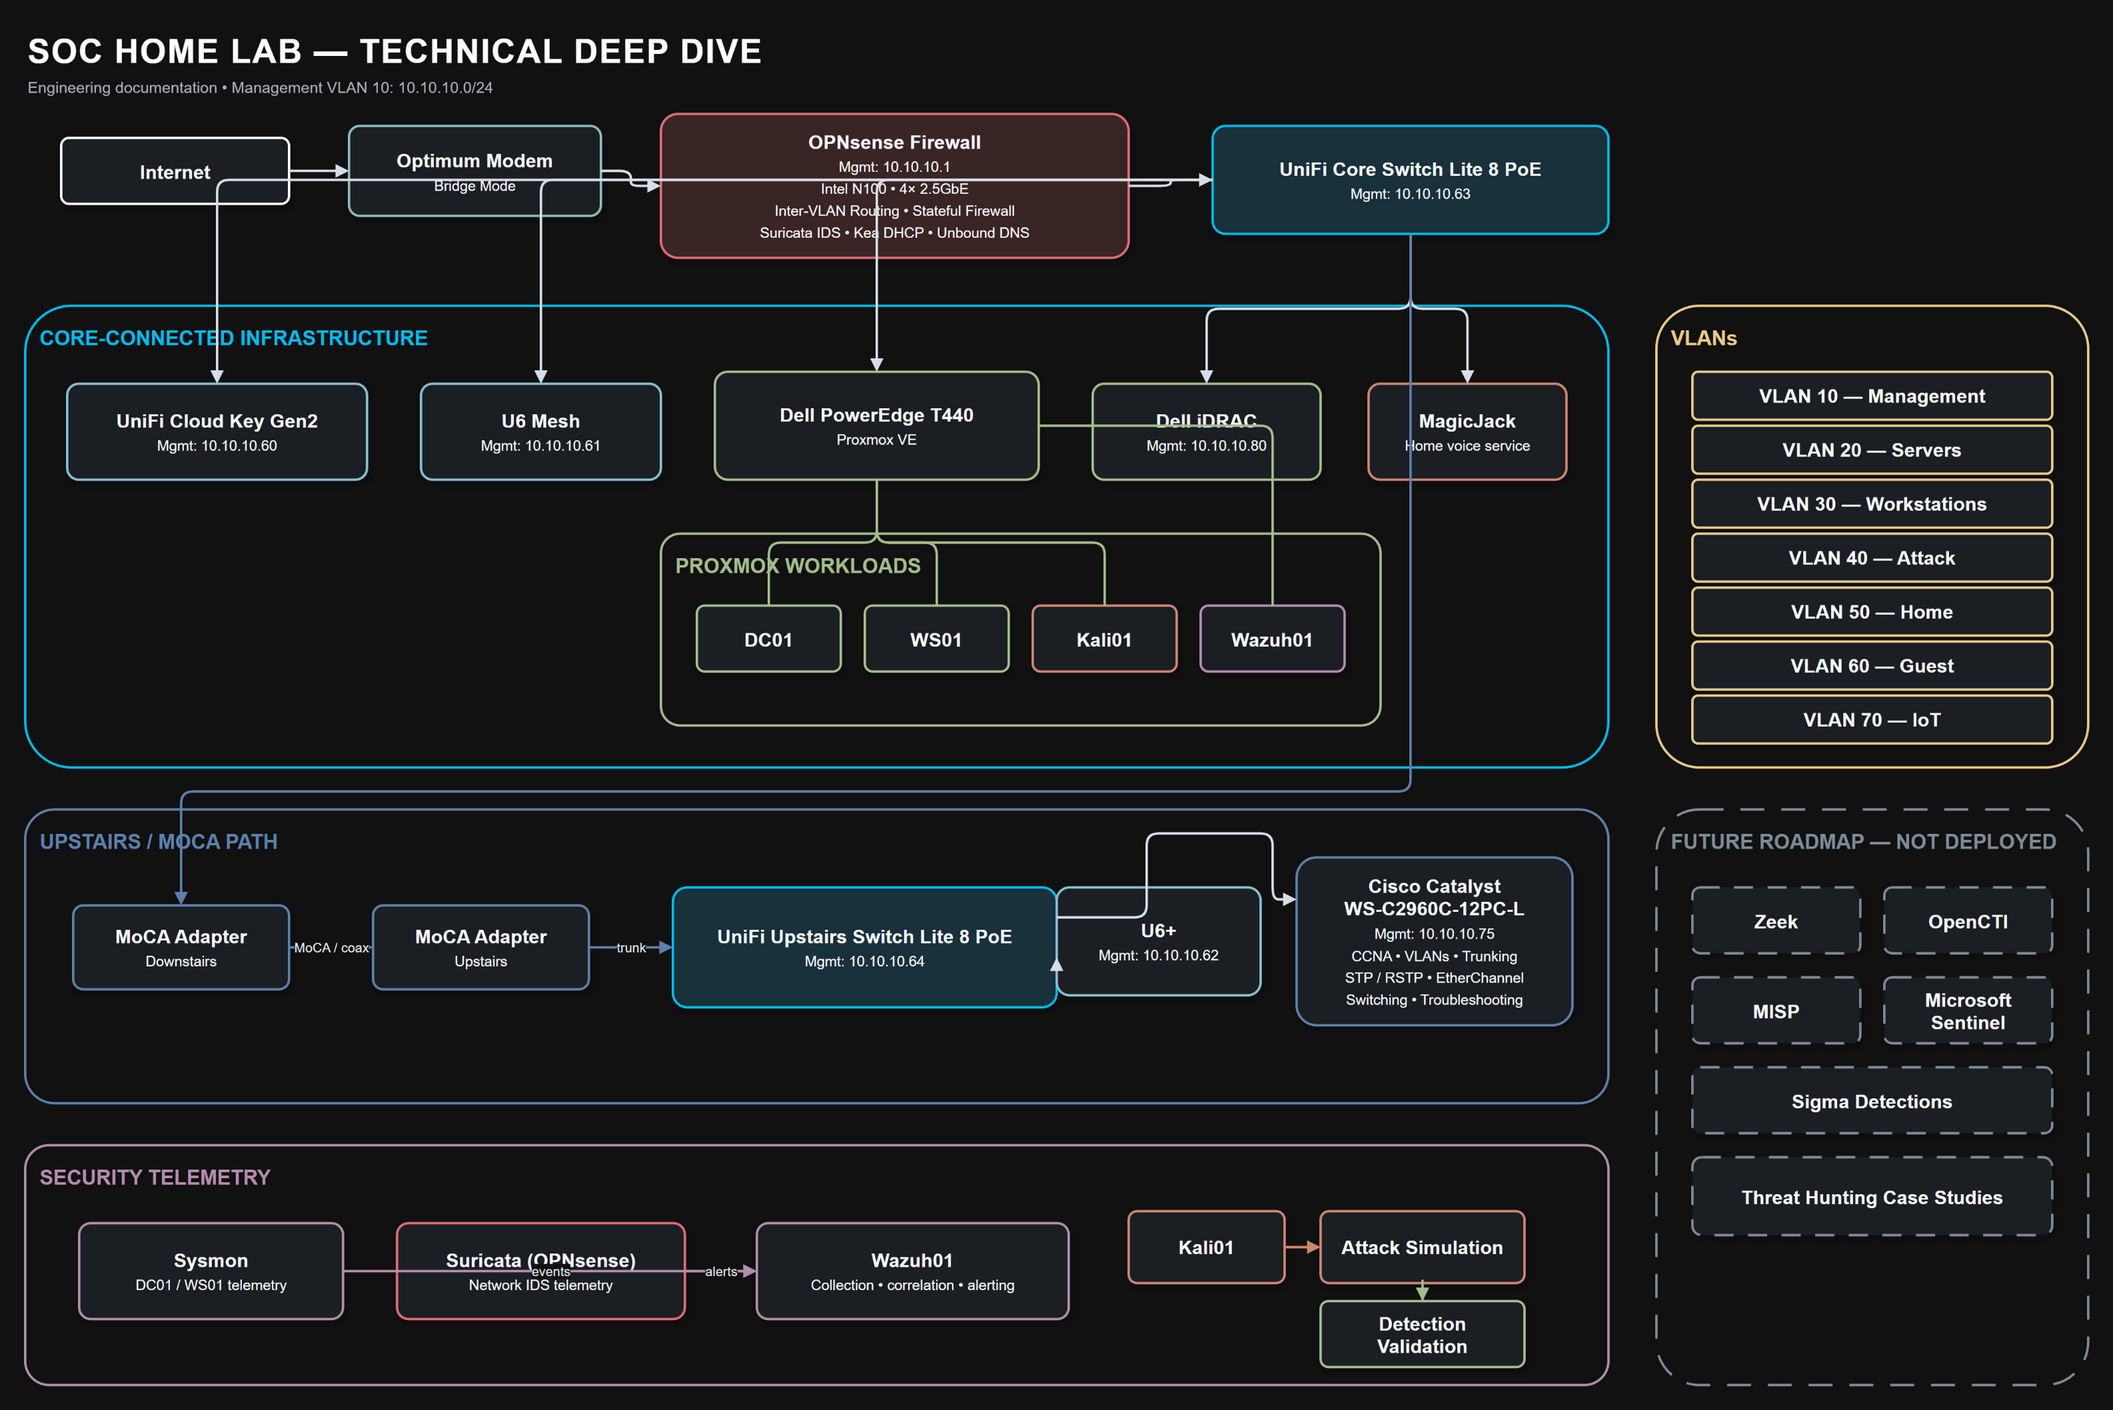
Task: Click the Zeek roadmap item
Action: pyautogui.click(x=1776, y=921)
